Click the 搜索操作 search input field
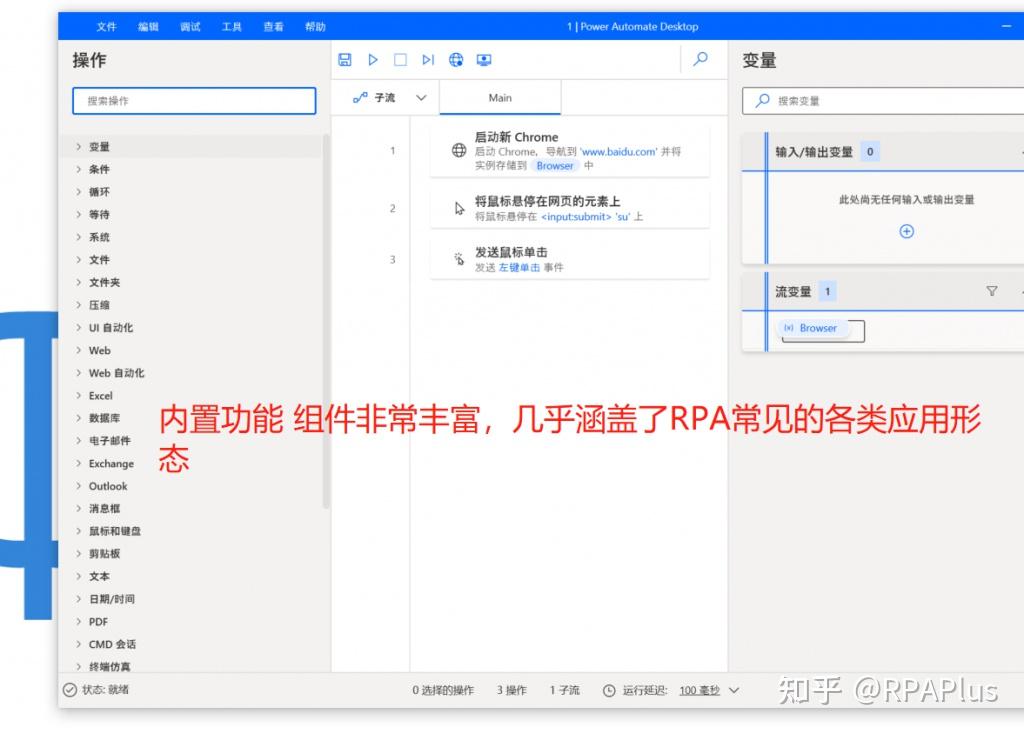Viewport: 1024px width, 734px height. [x=193, y=100]
